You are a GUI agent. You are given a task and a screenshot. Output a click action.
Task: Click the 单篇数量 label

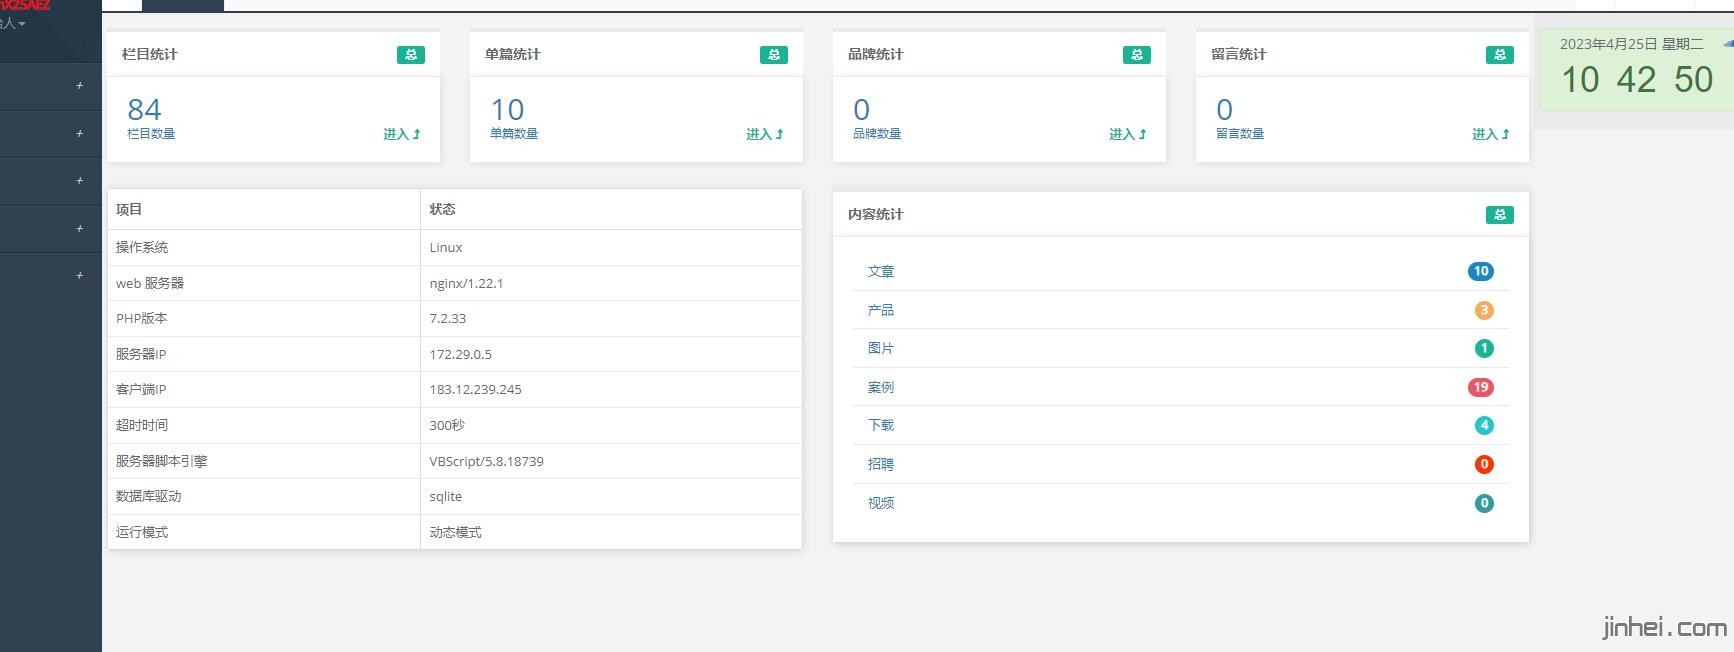pos(514,134)
